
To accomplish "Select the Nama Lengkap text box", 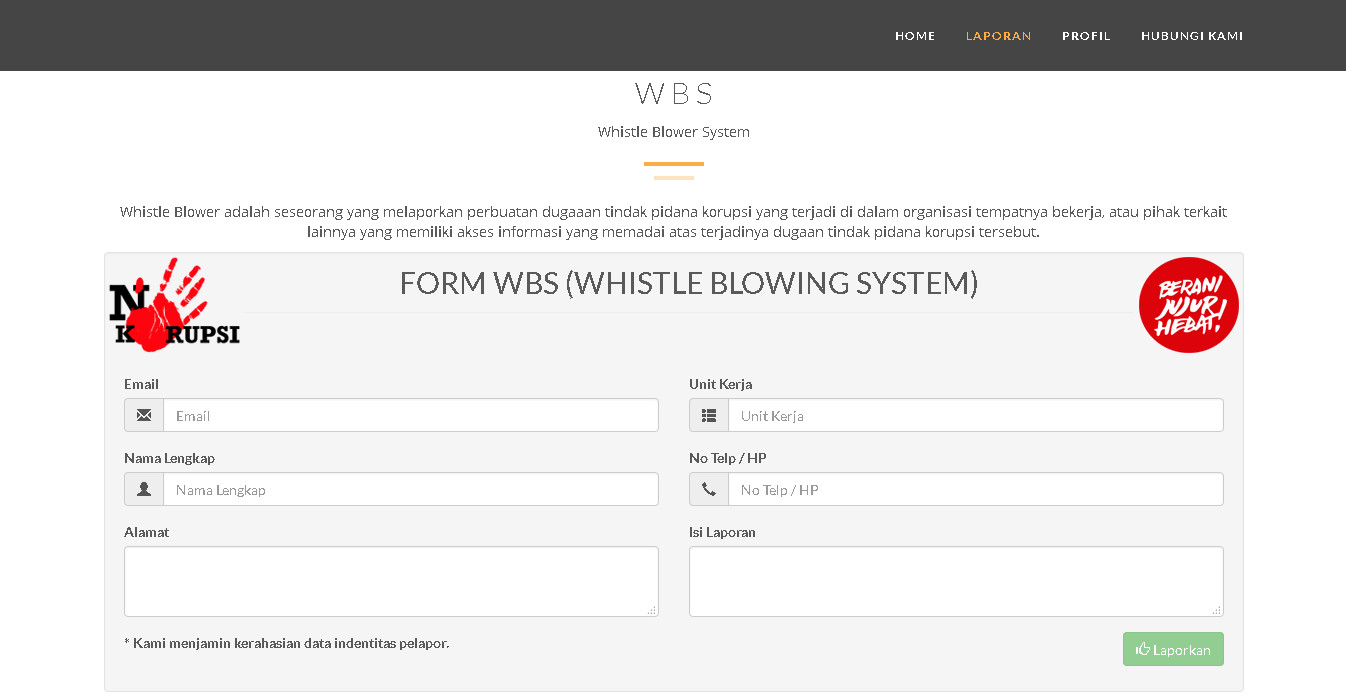I will click(410, 489).
